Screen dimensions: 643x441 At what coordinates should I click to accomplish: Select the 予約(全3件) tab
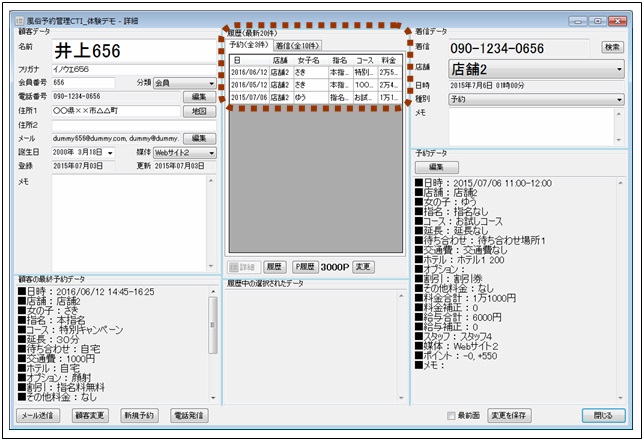[249, 46]
